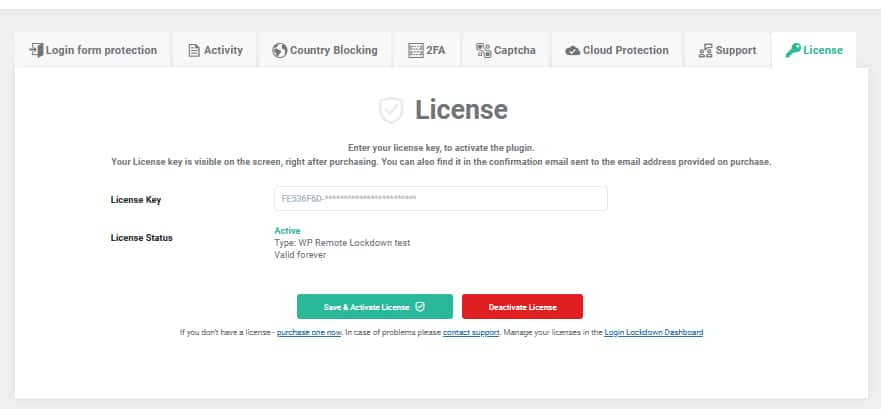Click Save & Activate License button
Screen dimensions: 881x409
click(x=375, y=307)
